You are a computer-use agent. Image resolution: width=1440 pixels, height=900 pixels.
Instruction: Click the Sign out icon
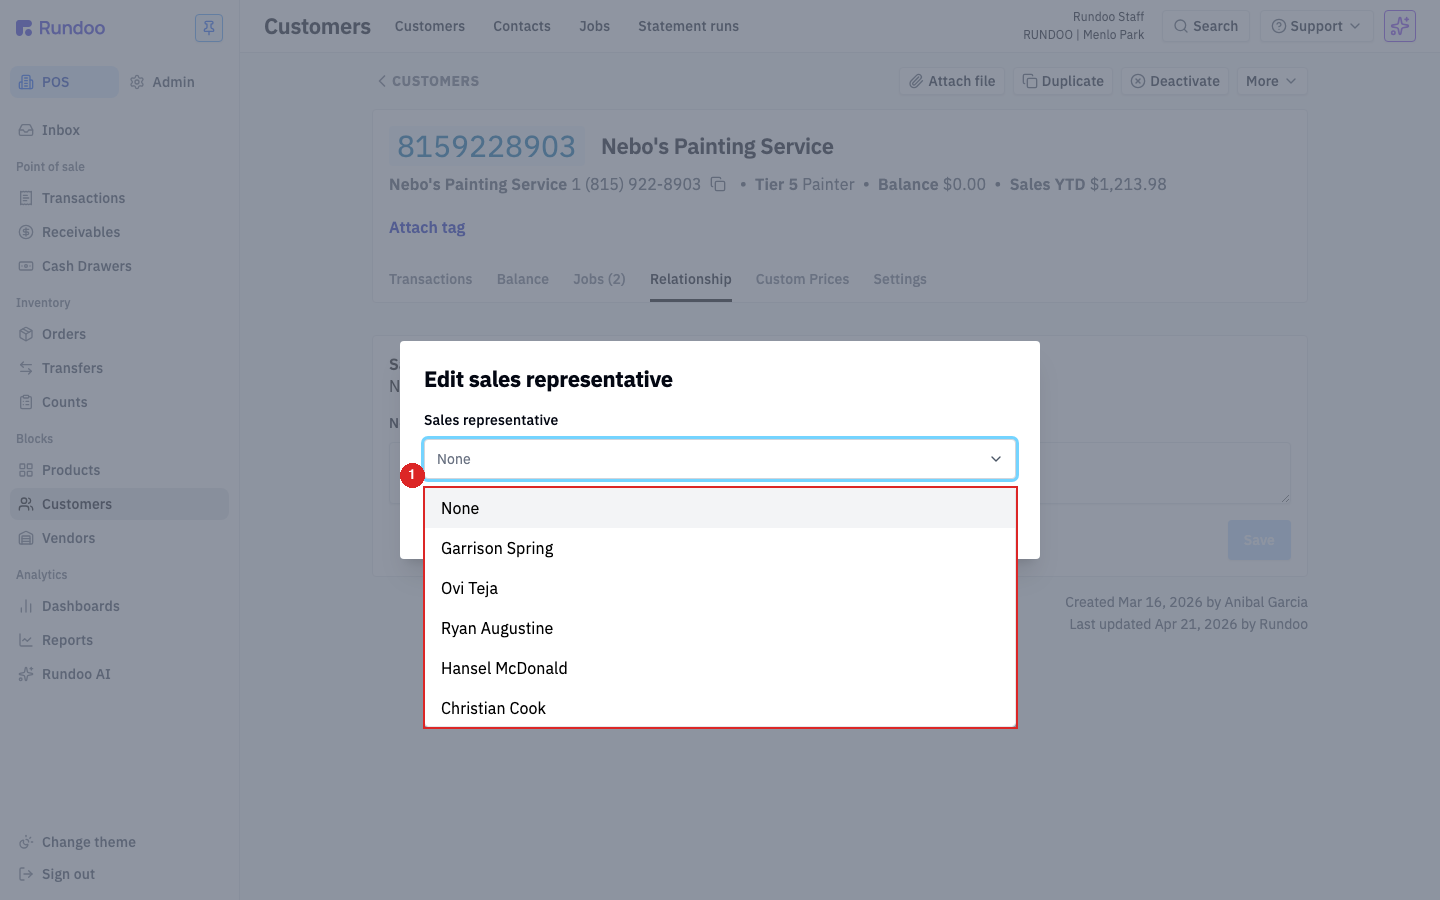26,874
